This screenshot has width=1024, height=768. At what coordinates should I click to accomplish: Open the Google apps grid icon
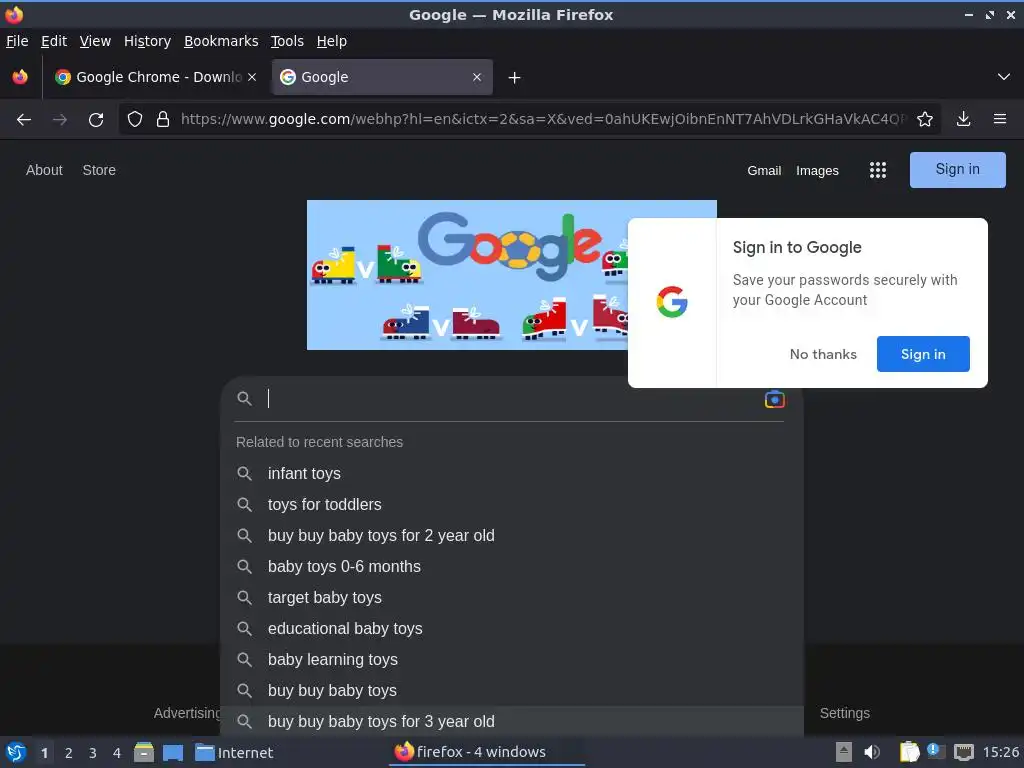(x=878, y=170)
